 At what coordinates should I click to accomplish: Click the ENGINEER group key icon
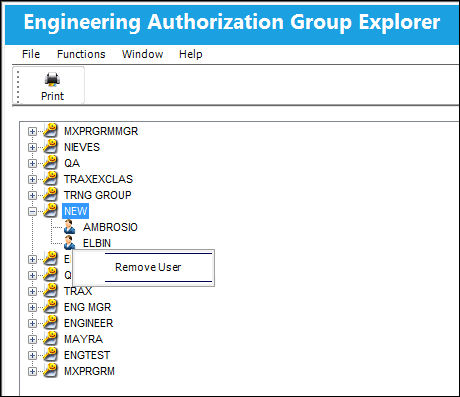tap(51, 322)
